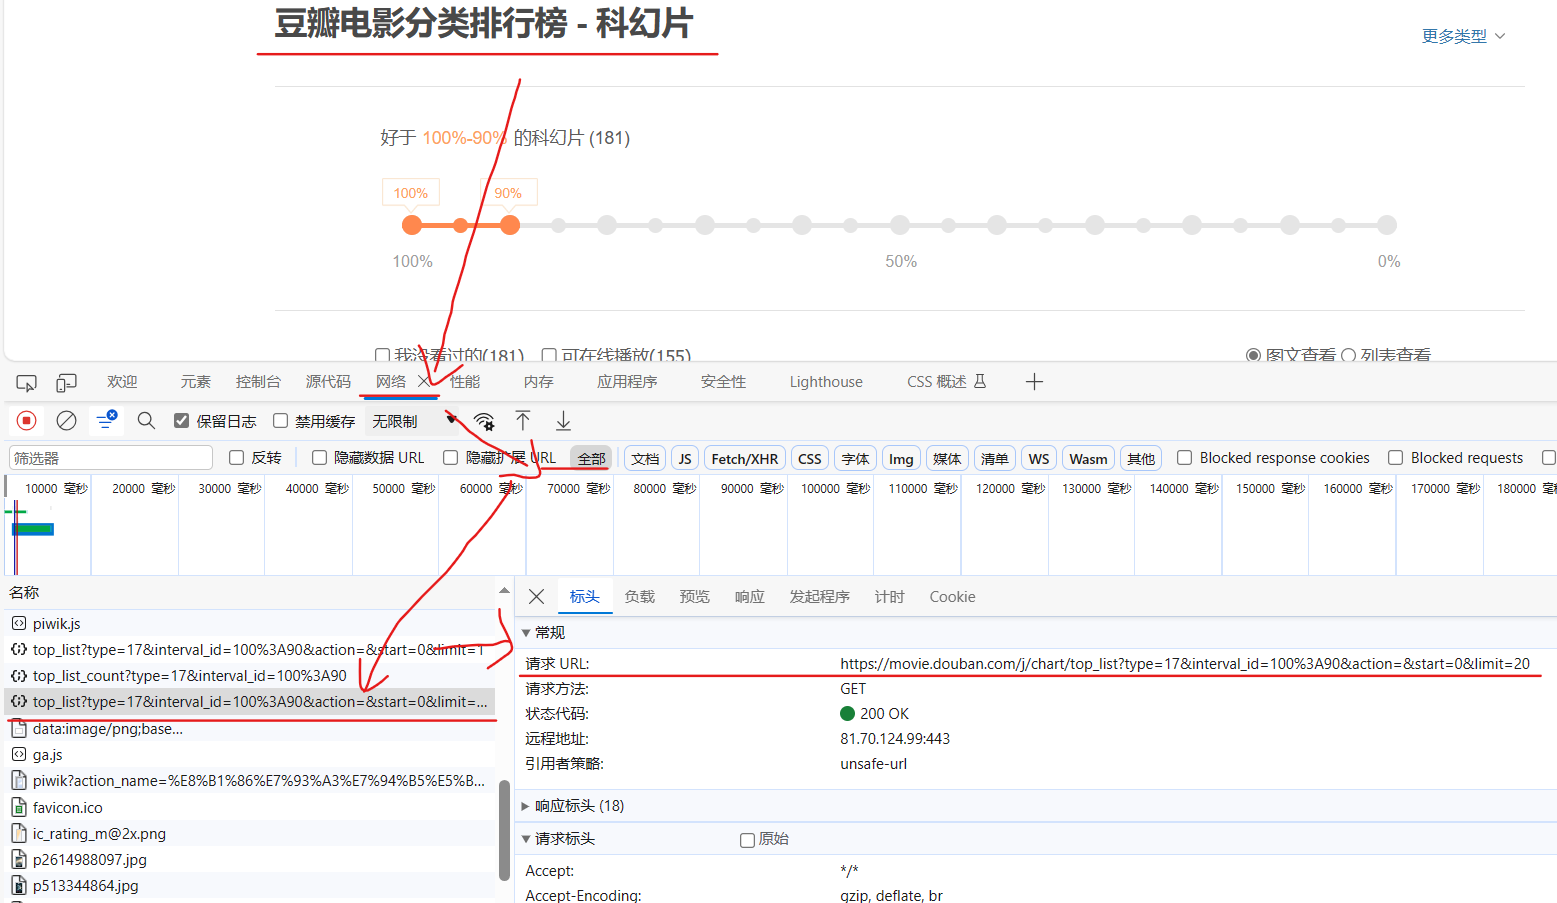The width and height of the screenshot is (1557, 903).
Task: Select the image-text view radio button
Action: tap(1253, 355)
